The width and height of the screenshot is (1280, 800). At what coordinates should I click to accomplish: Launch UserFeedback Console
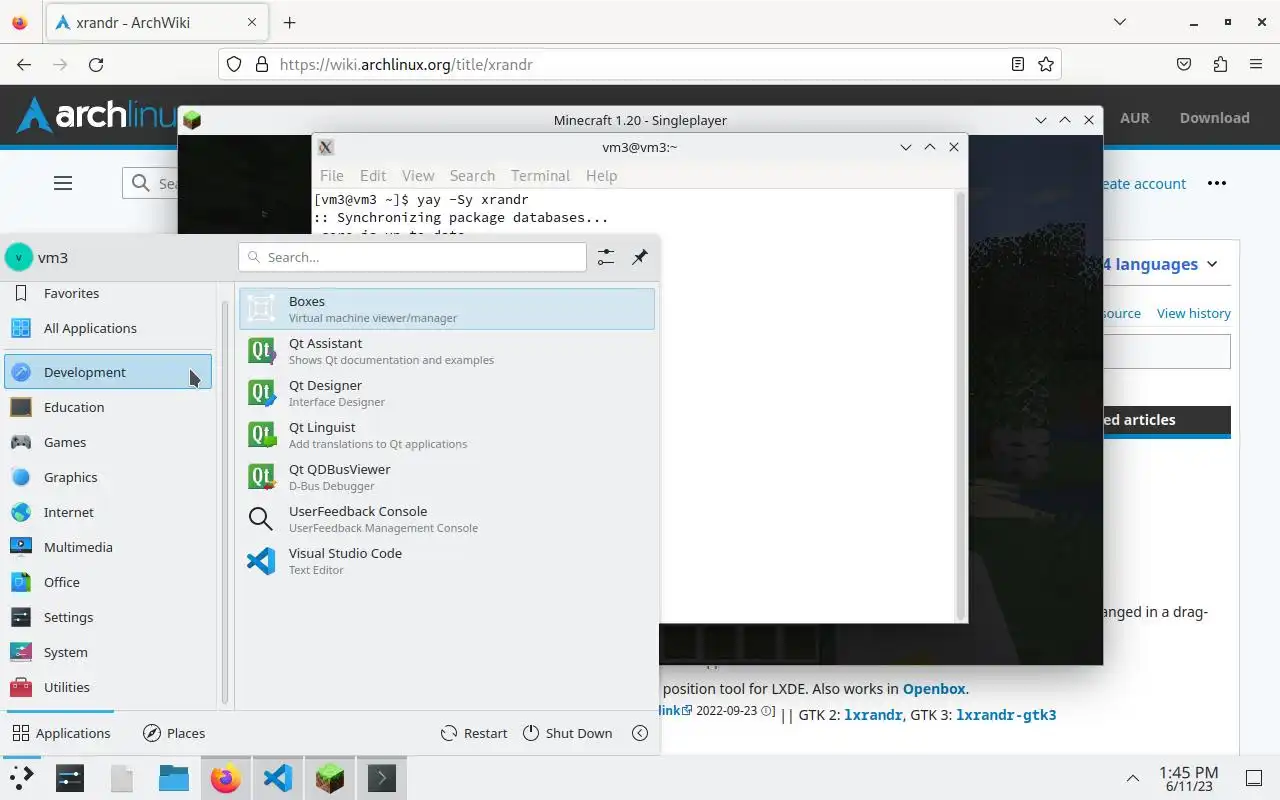447,519
